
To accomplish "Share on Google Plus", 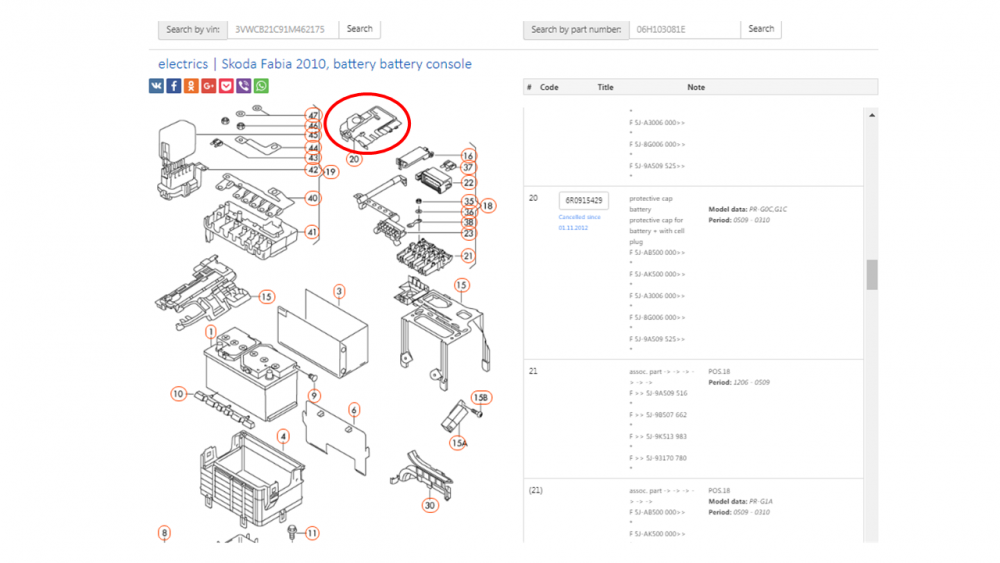I will 209,86.
